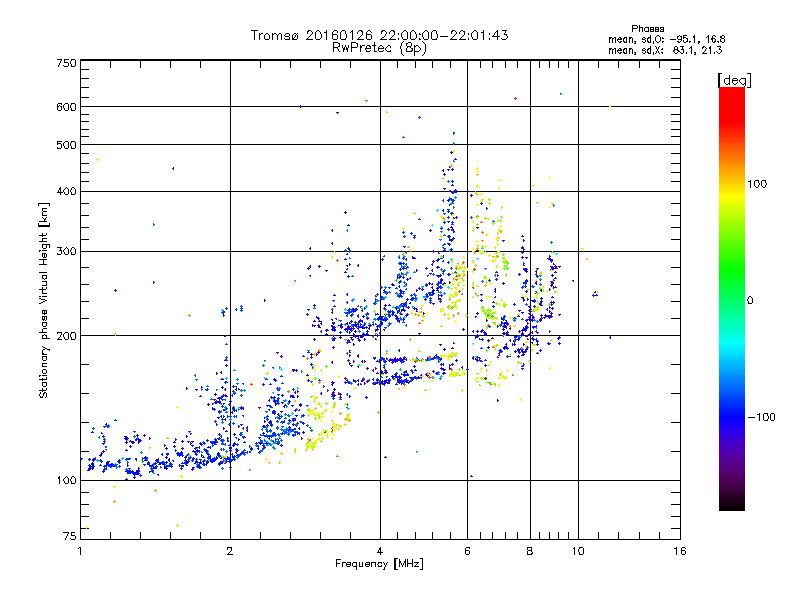Click the y-axis '400' tick label
This screenshot has height=600, width=800.
point(66,192)
